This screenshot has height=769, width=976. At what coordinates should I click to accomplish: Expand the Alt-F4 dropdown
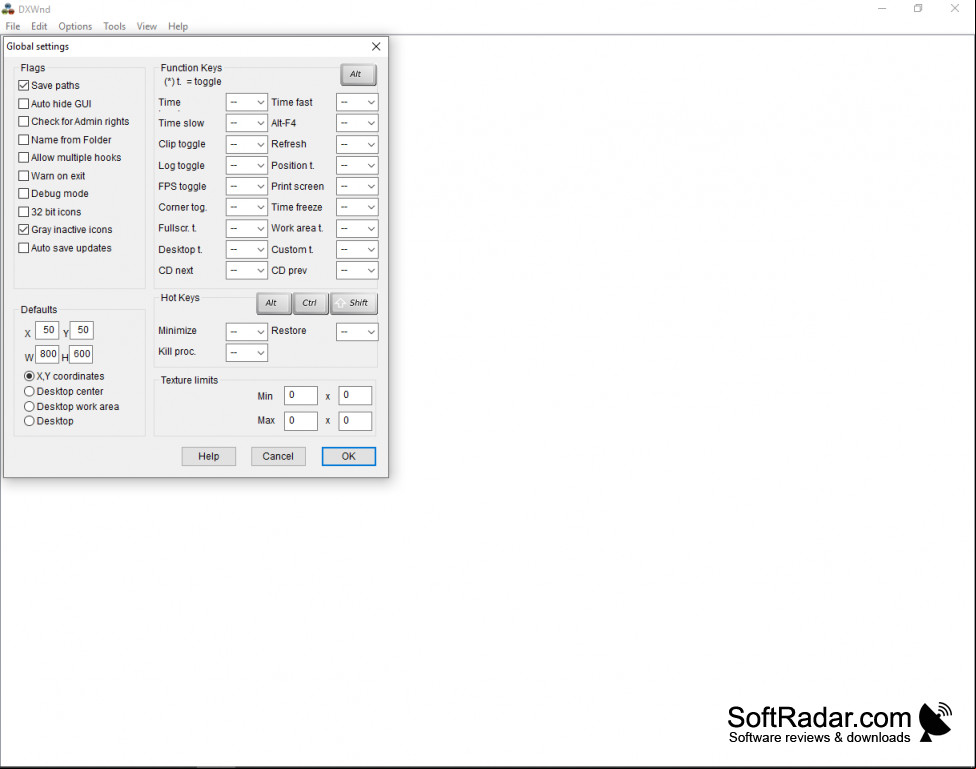[357, 123]
